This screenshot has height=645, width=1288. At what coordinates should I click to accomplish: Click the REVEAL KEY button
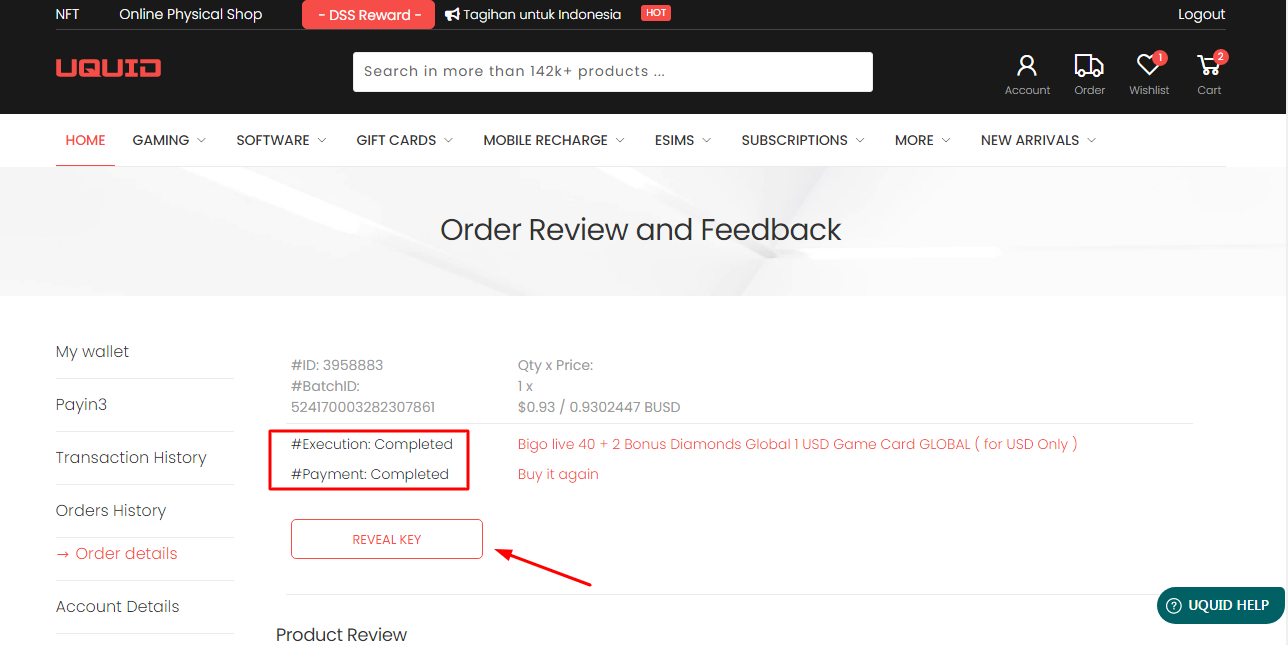387,539
